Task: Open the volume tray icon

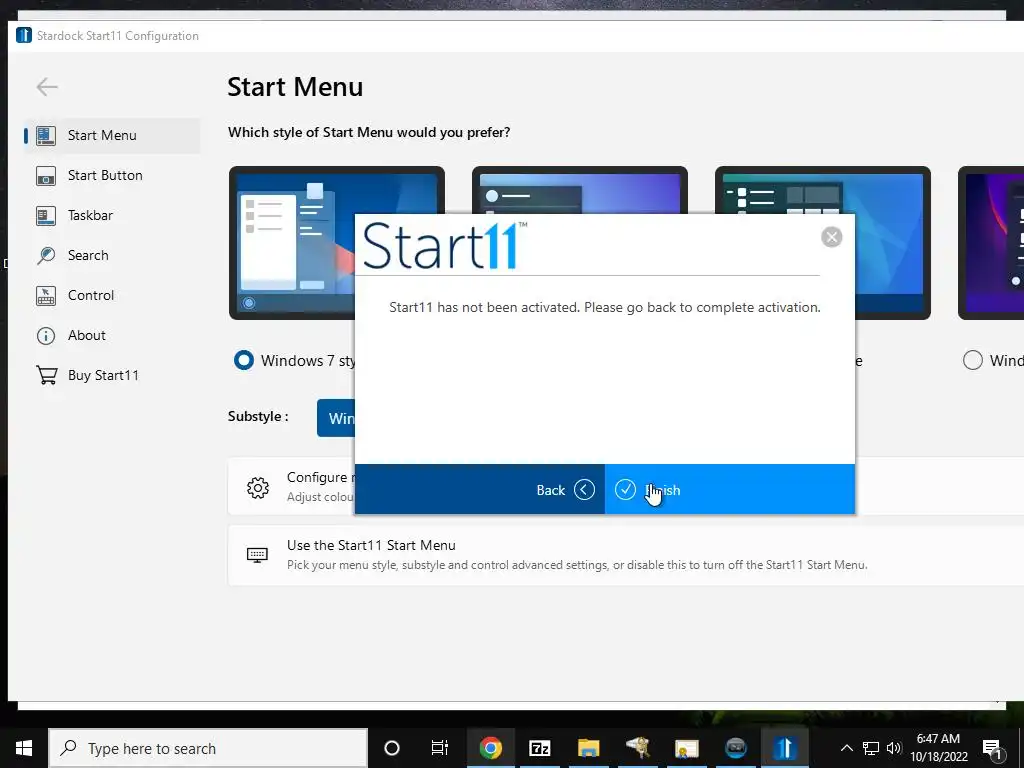Action: coord(894,748)
